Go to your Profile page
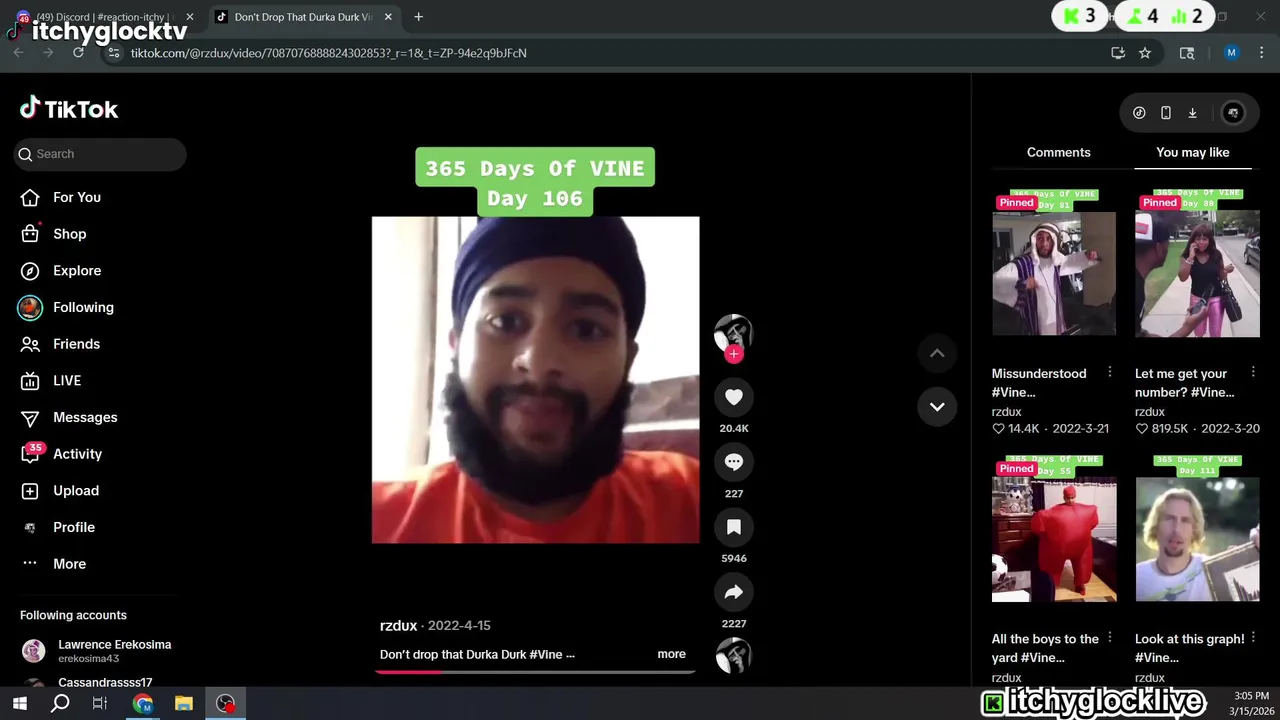 [74, 527]
